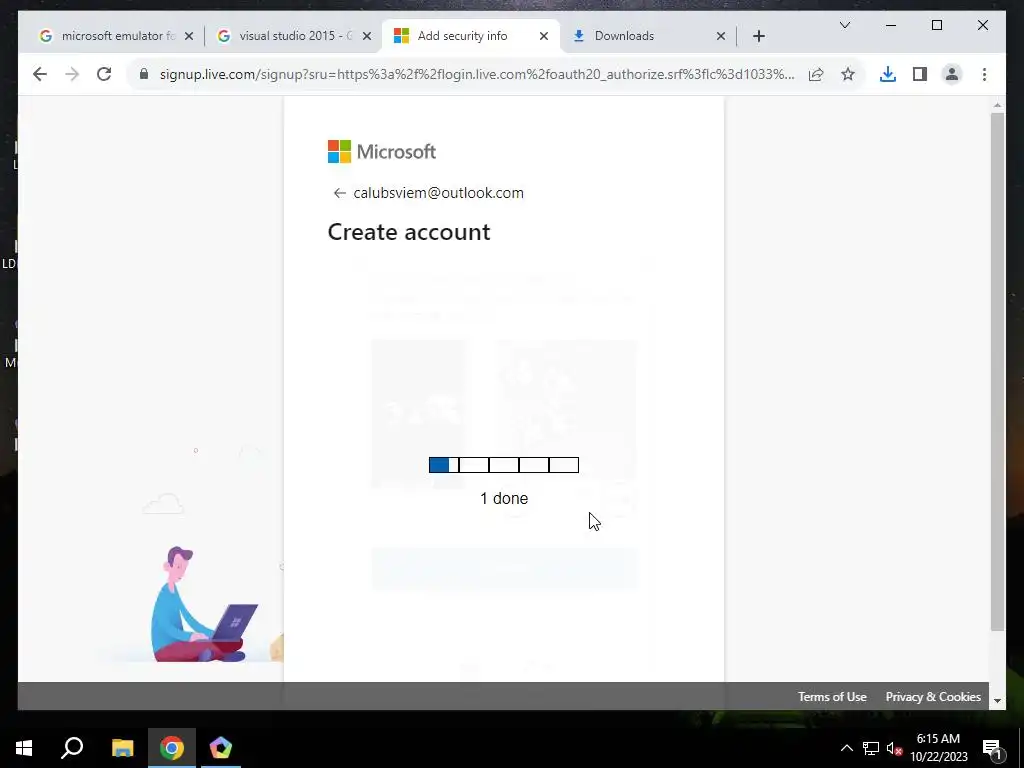The width and height of the screenshot is (1024, 768).
Task: Click the Chrome taskbar icon
Action: pos(172,748)
